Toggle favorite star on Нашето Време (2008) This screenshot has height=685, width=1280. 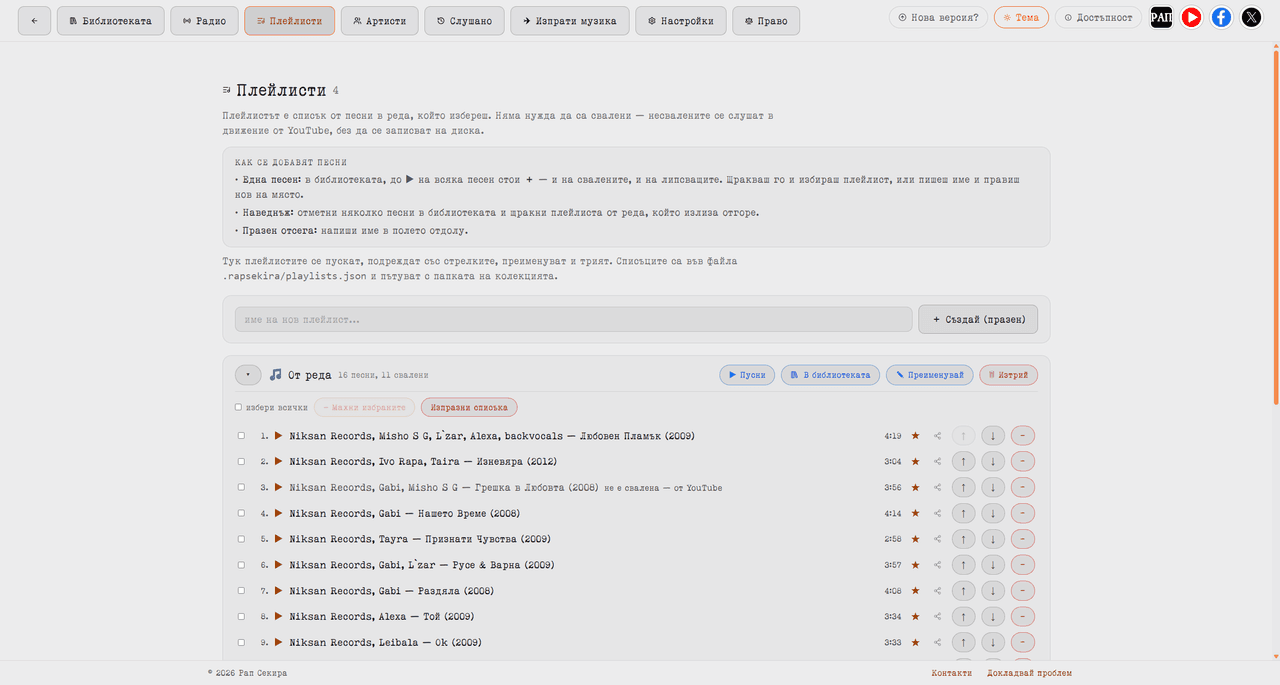915,513
